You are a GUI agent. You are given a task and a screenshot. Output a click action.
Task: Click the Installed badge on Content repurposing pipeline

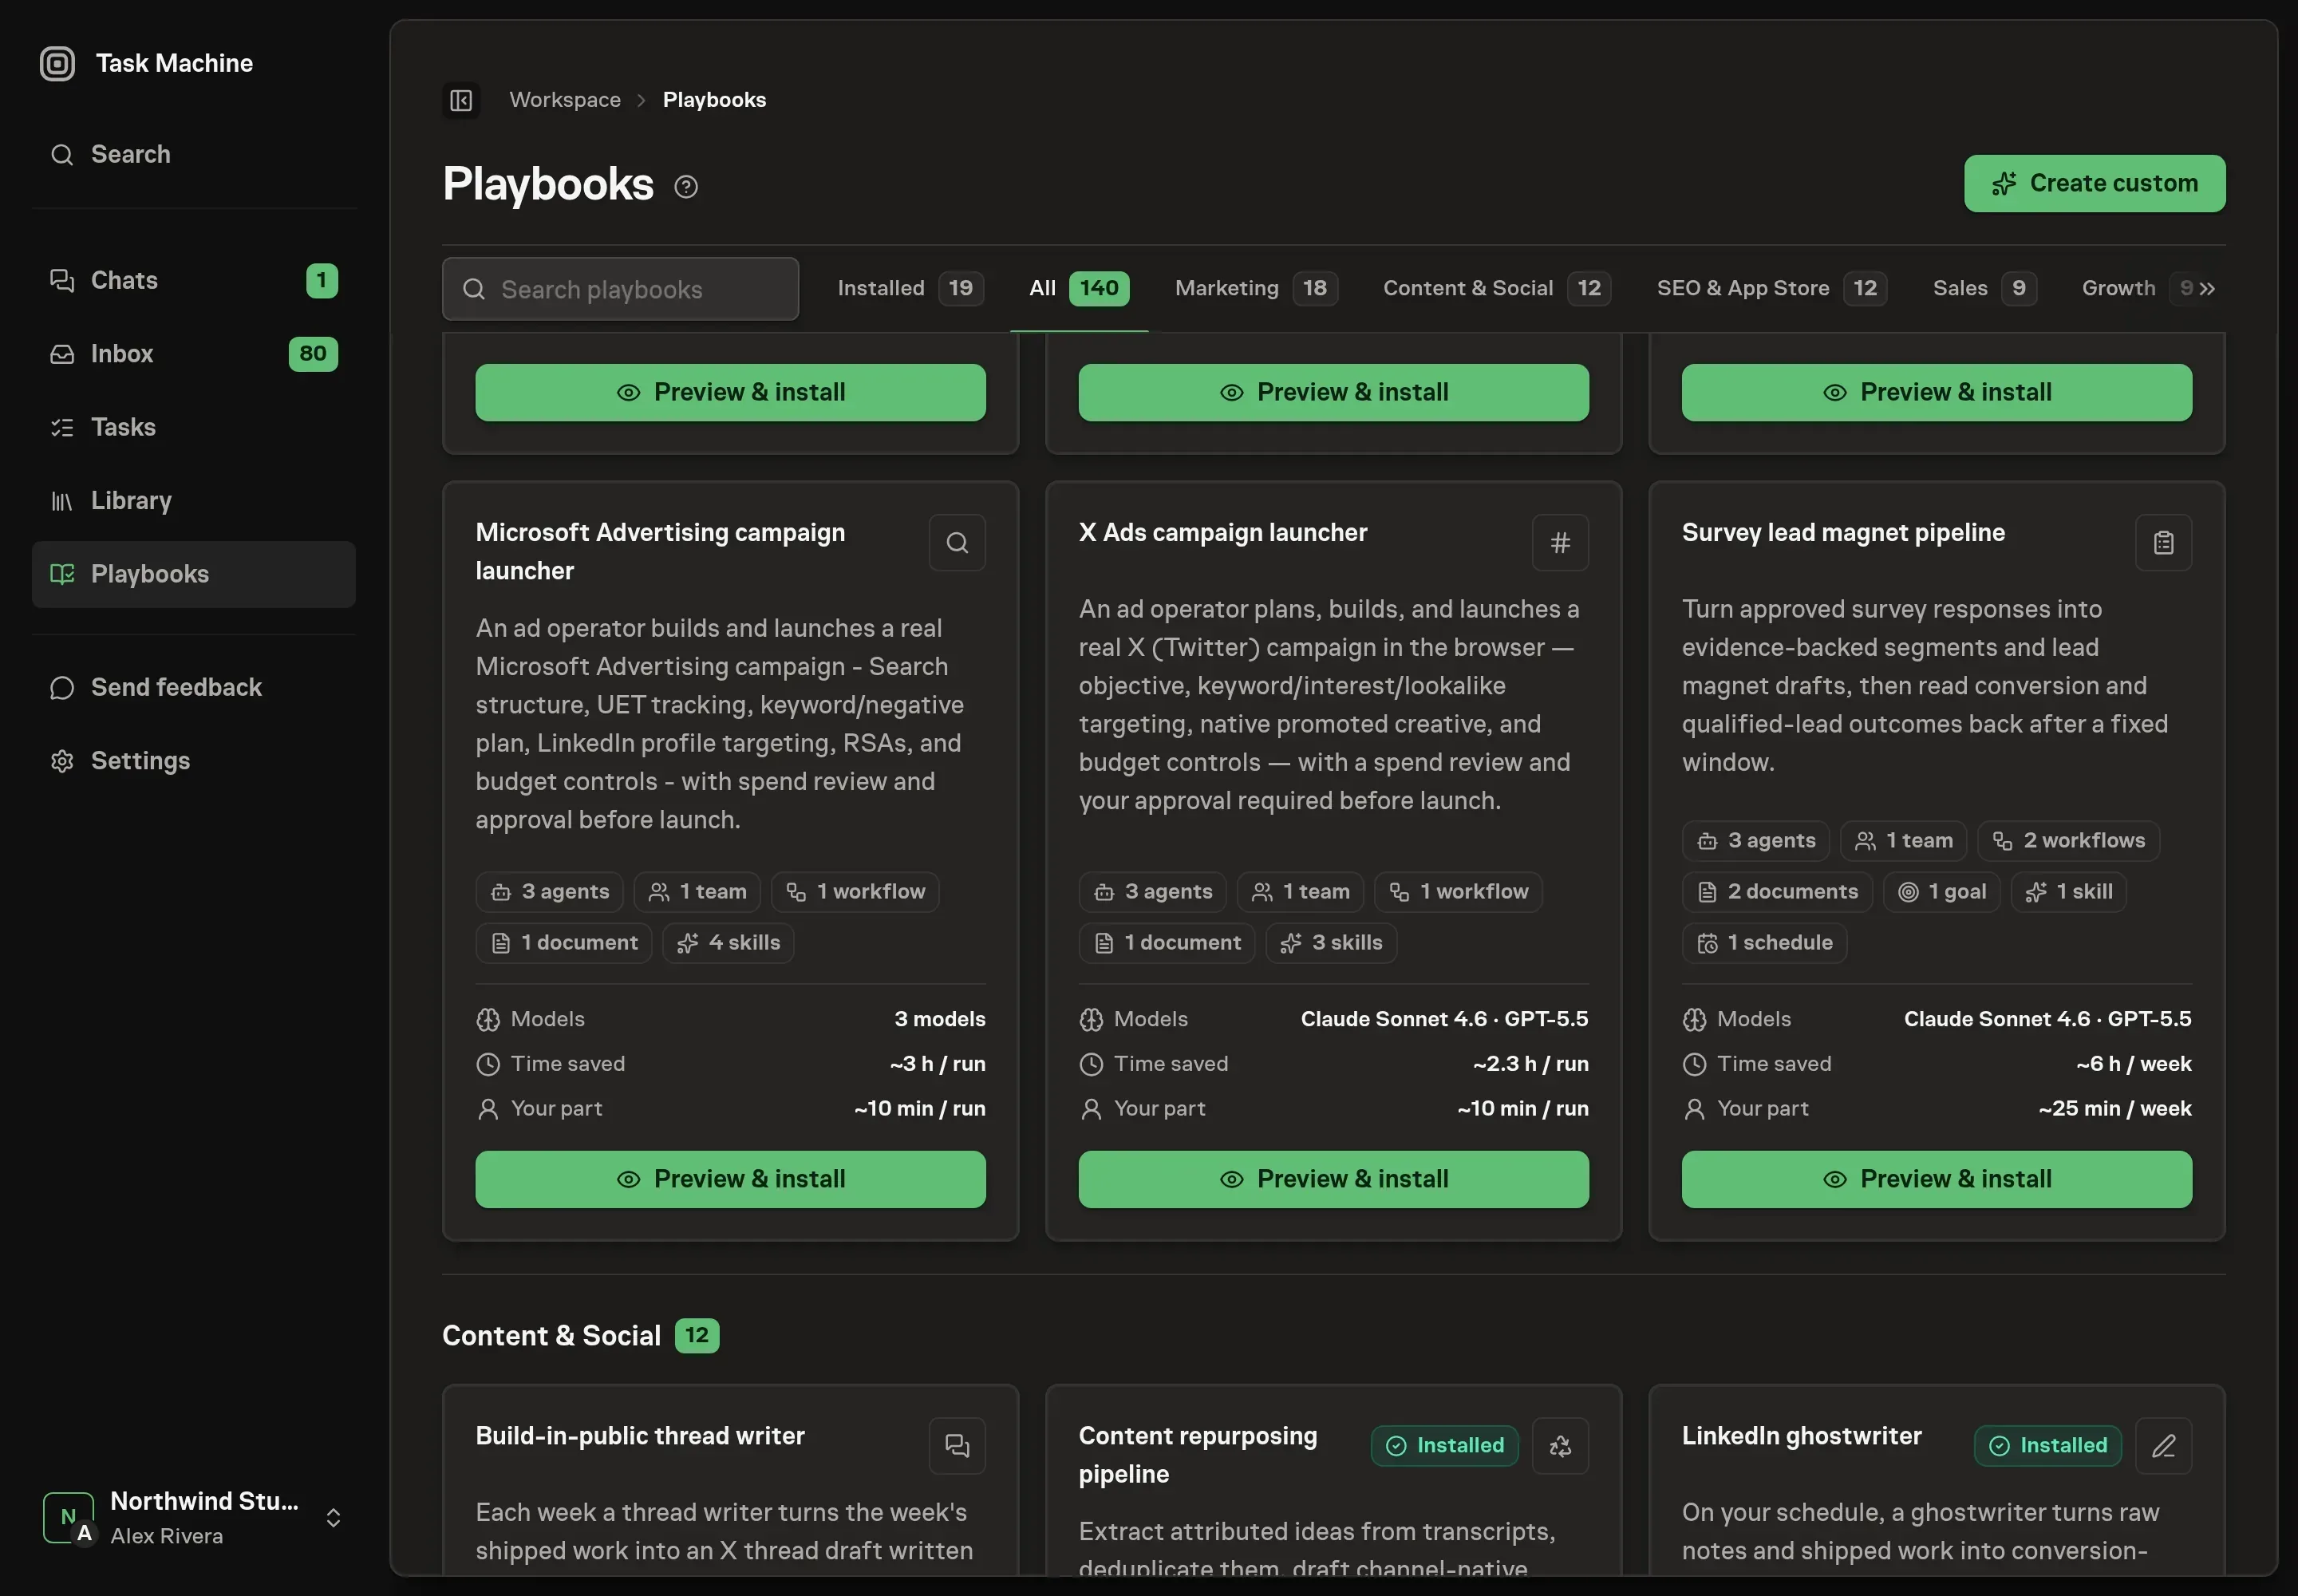(1444, 1446)
